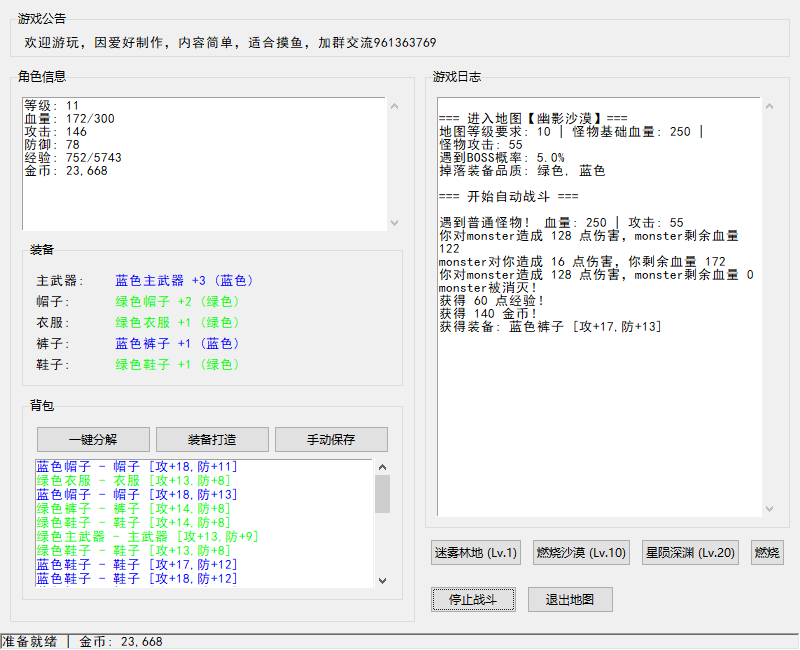Click the backpack list scrollbar thumb

click(x=382, y=494)
